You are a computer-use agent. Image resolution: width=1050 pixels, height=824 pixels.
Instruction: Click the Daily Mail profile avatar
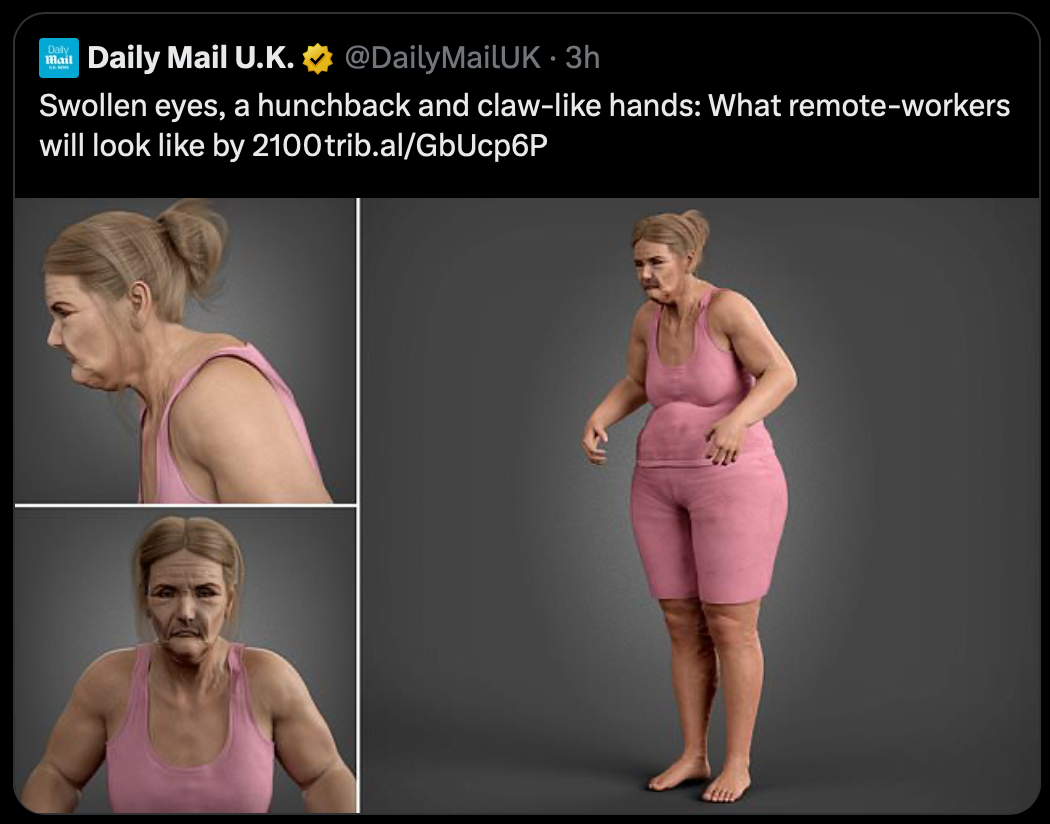(x=58, y=58)
